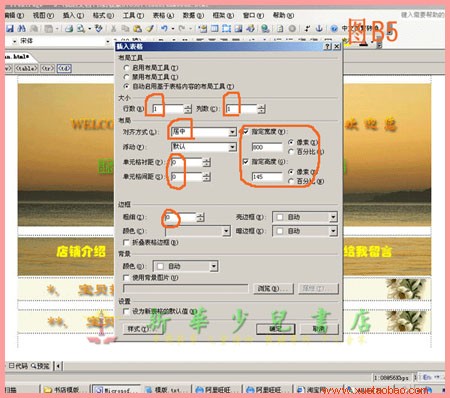Expand the 浮动 float dropdown
The width and height of the screenshot is (450, 398).
pyautogui.click(x=232, y=147)
